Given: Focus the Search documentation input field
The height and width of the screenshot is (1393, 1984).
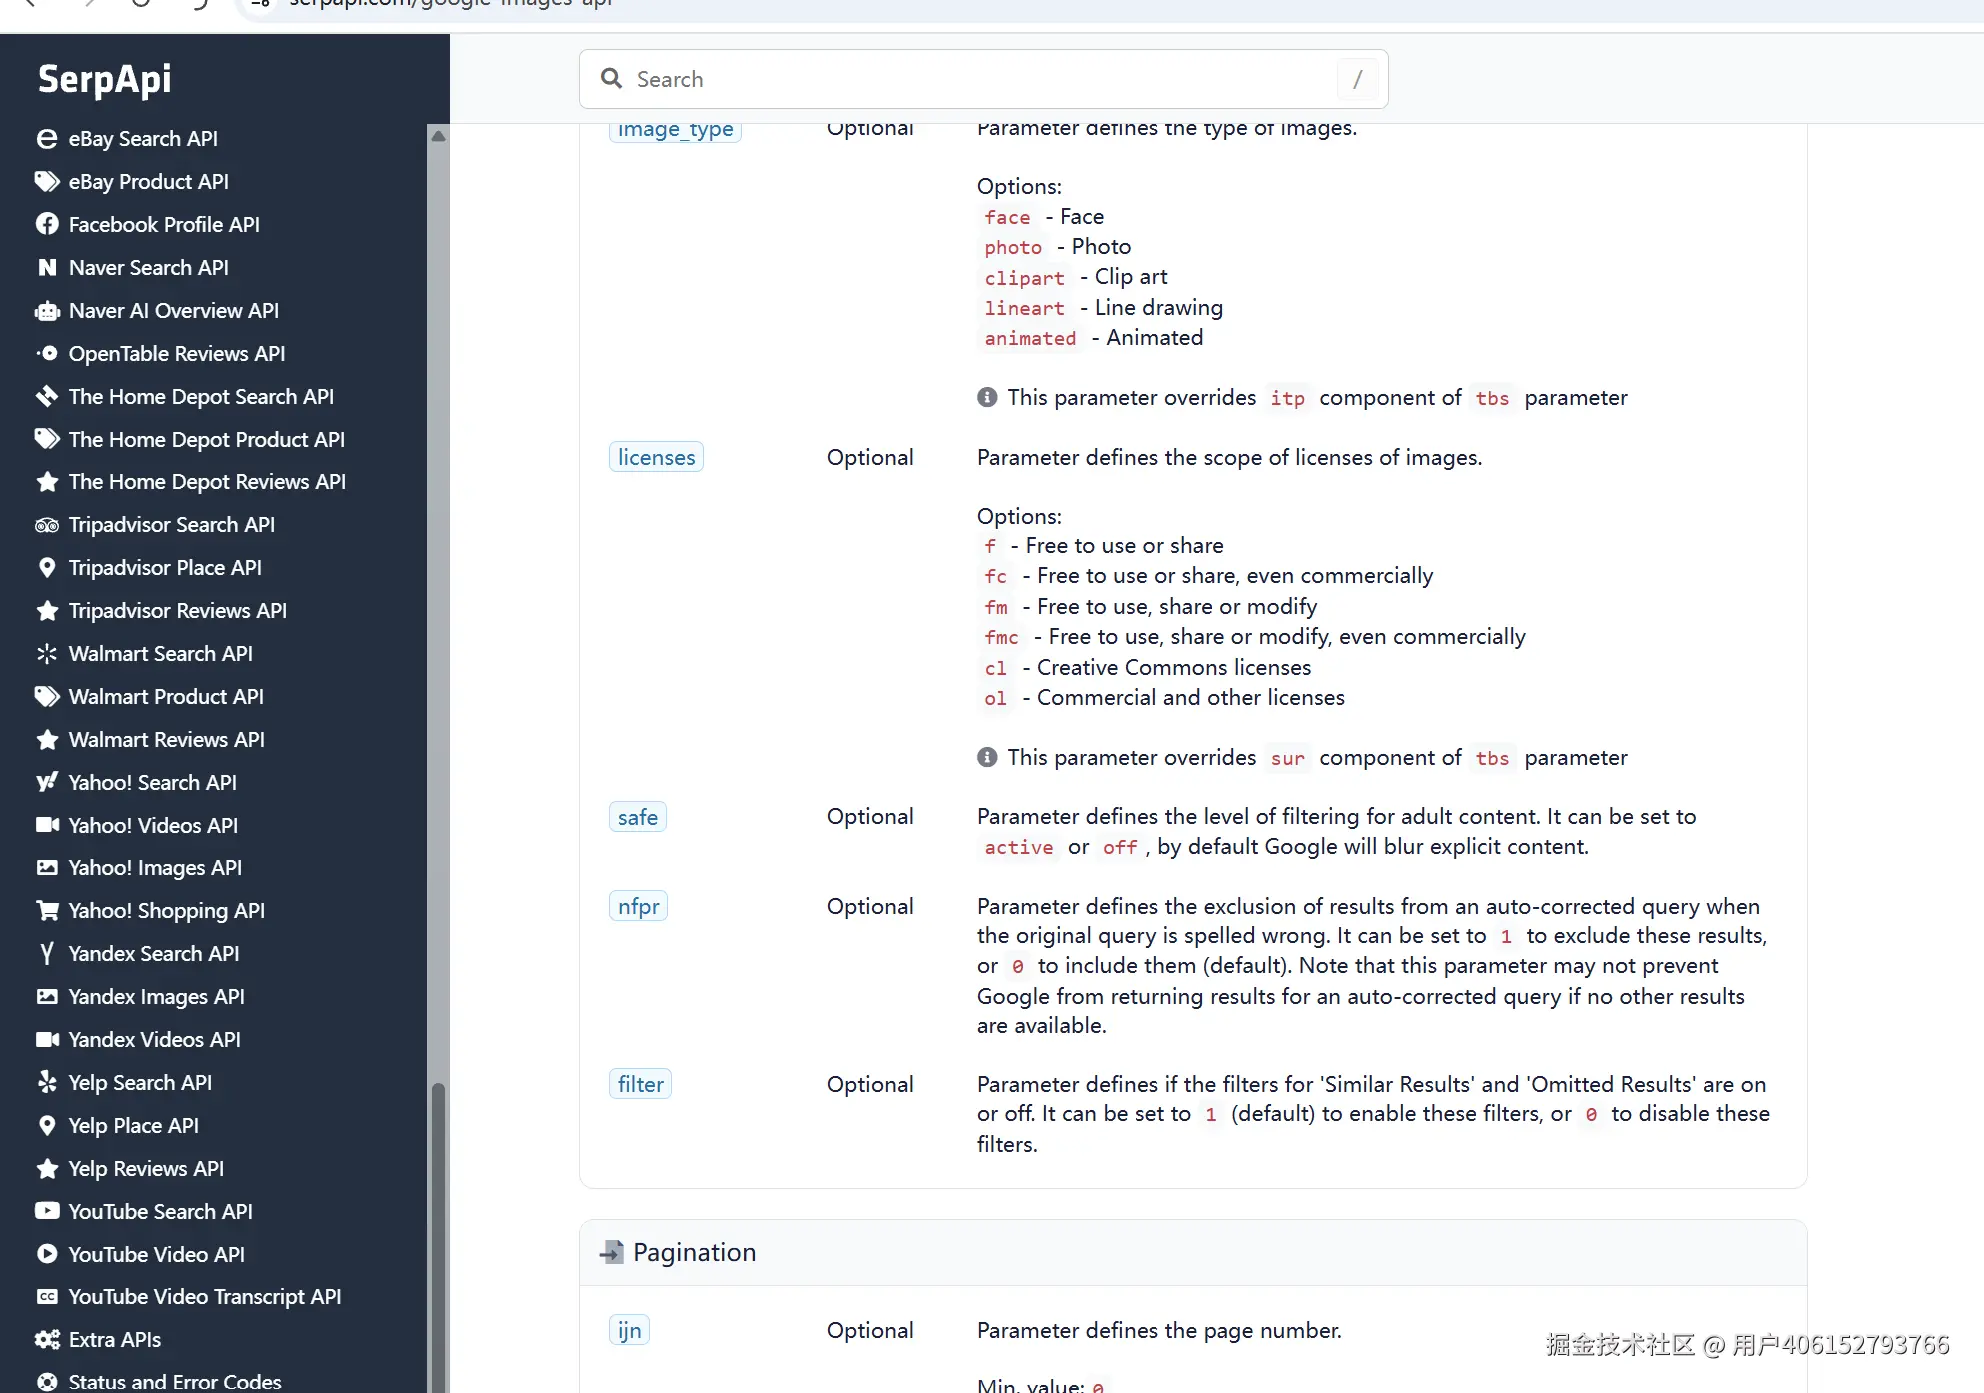Looking at the screenshot, I should 984,79.
